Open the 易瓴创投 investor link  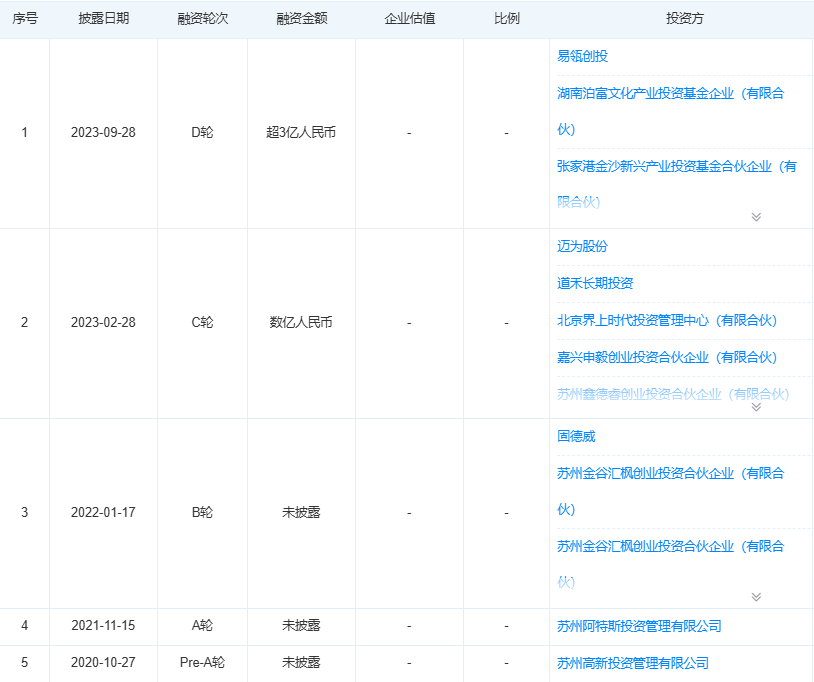(x=571, y=56)
